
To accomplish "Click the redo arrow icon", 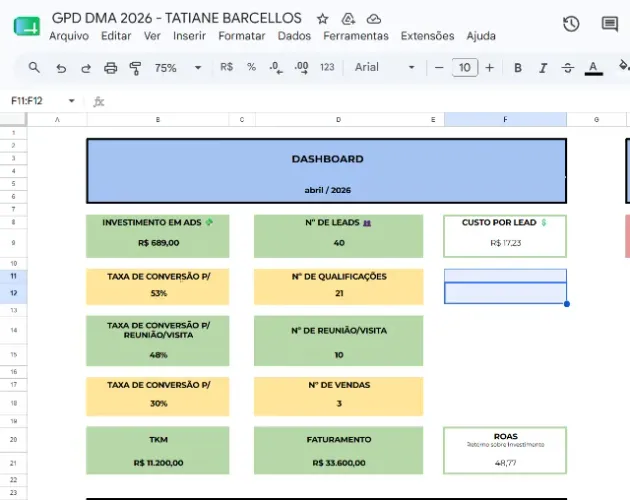I will coord(86,68).
